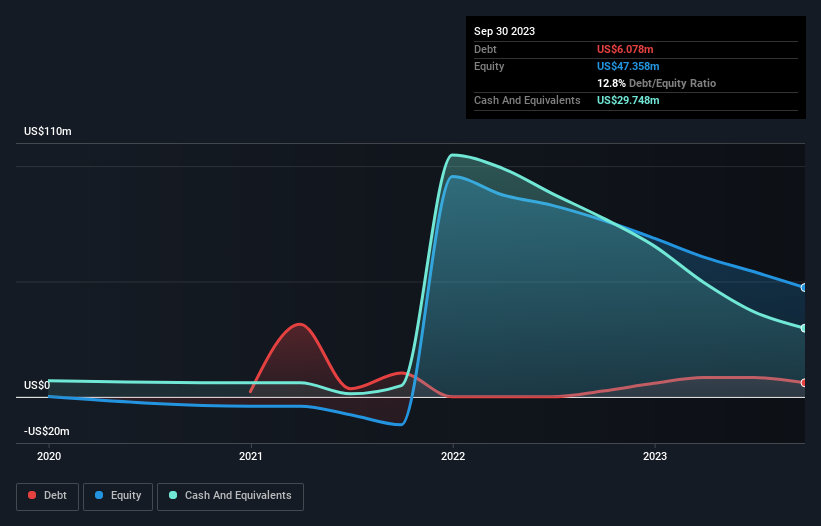Click the -US$20m y-axis label
Viewport: 821px width, 526px height.
pos(47,431)
